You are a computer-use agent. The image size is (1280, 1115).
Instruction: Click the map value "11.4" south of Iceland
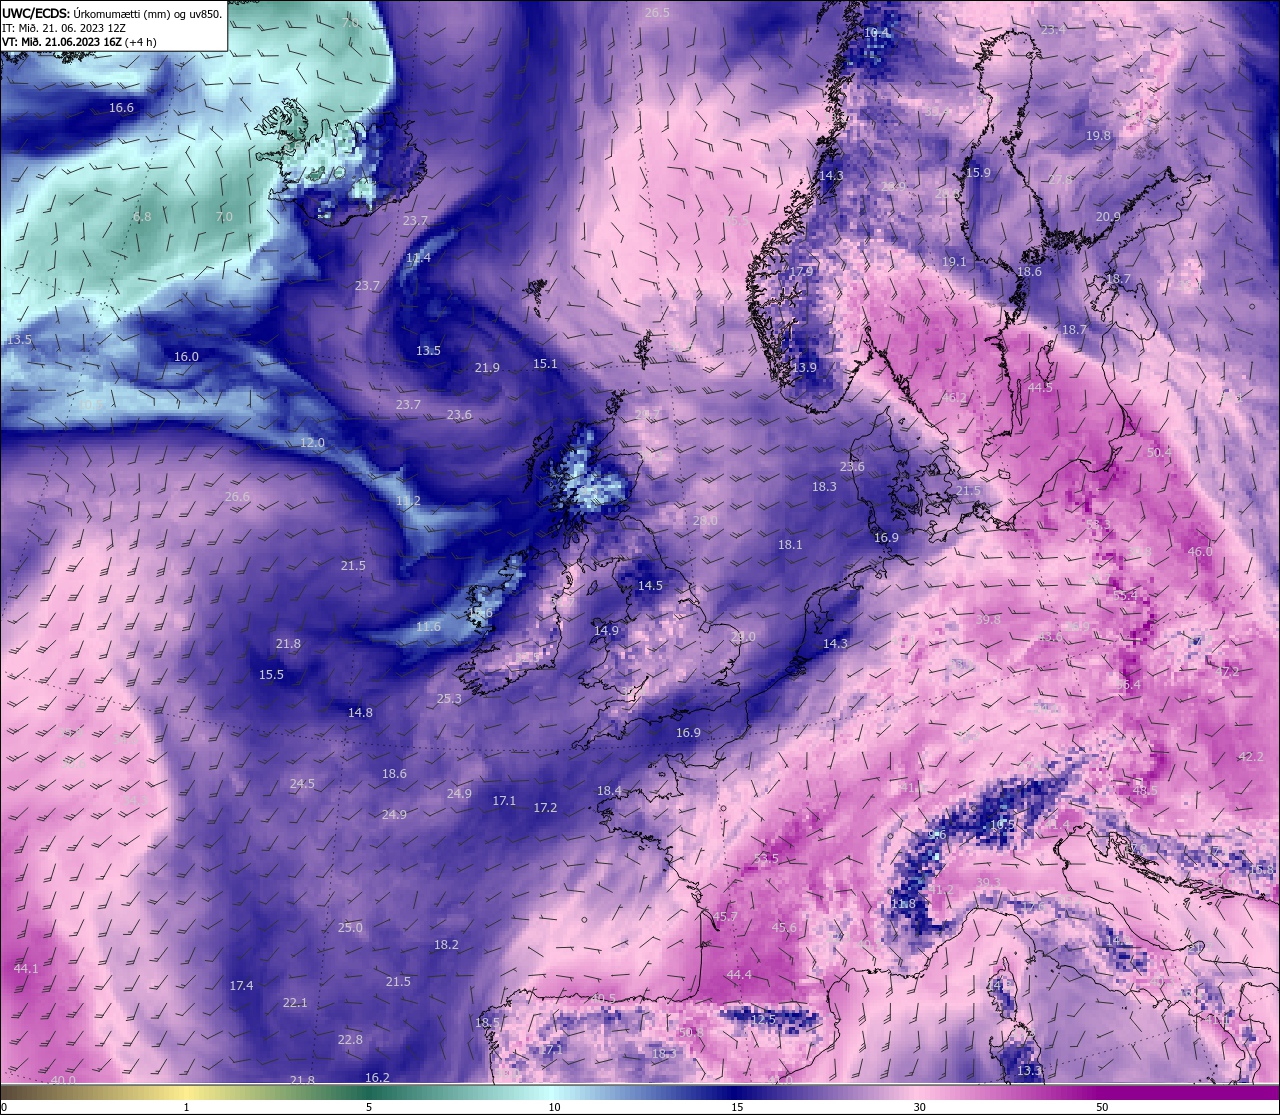click(418, 258)
